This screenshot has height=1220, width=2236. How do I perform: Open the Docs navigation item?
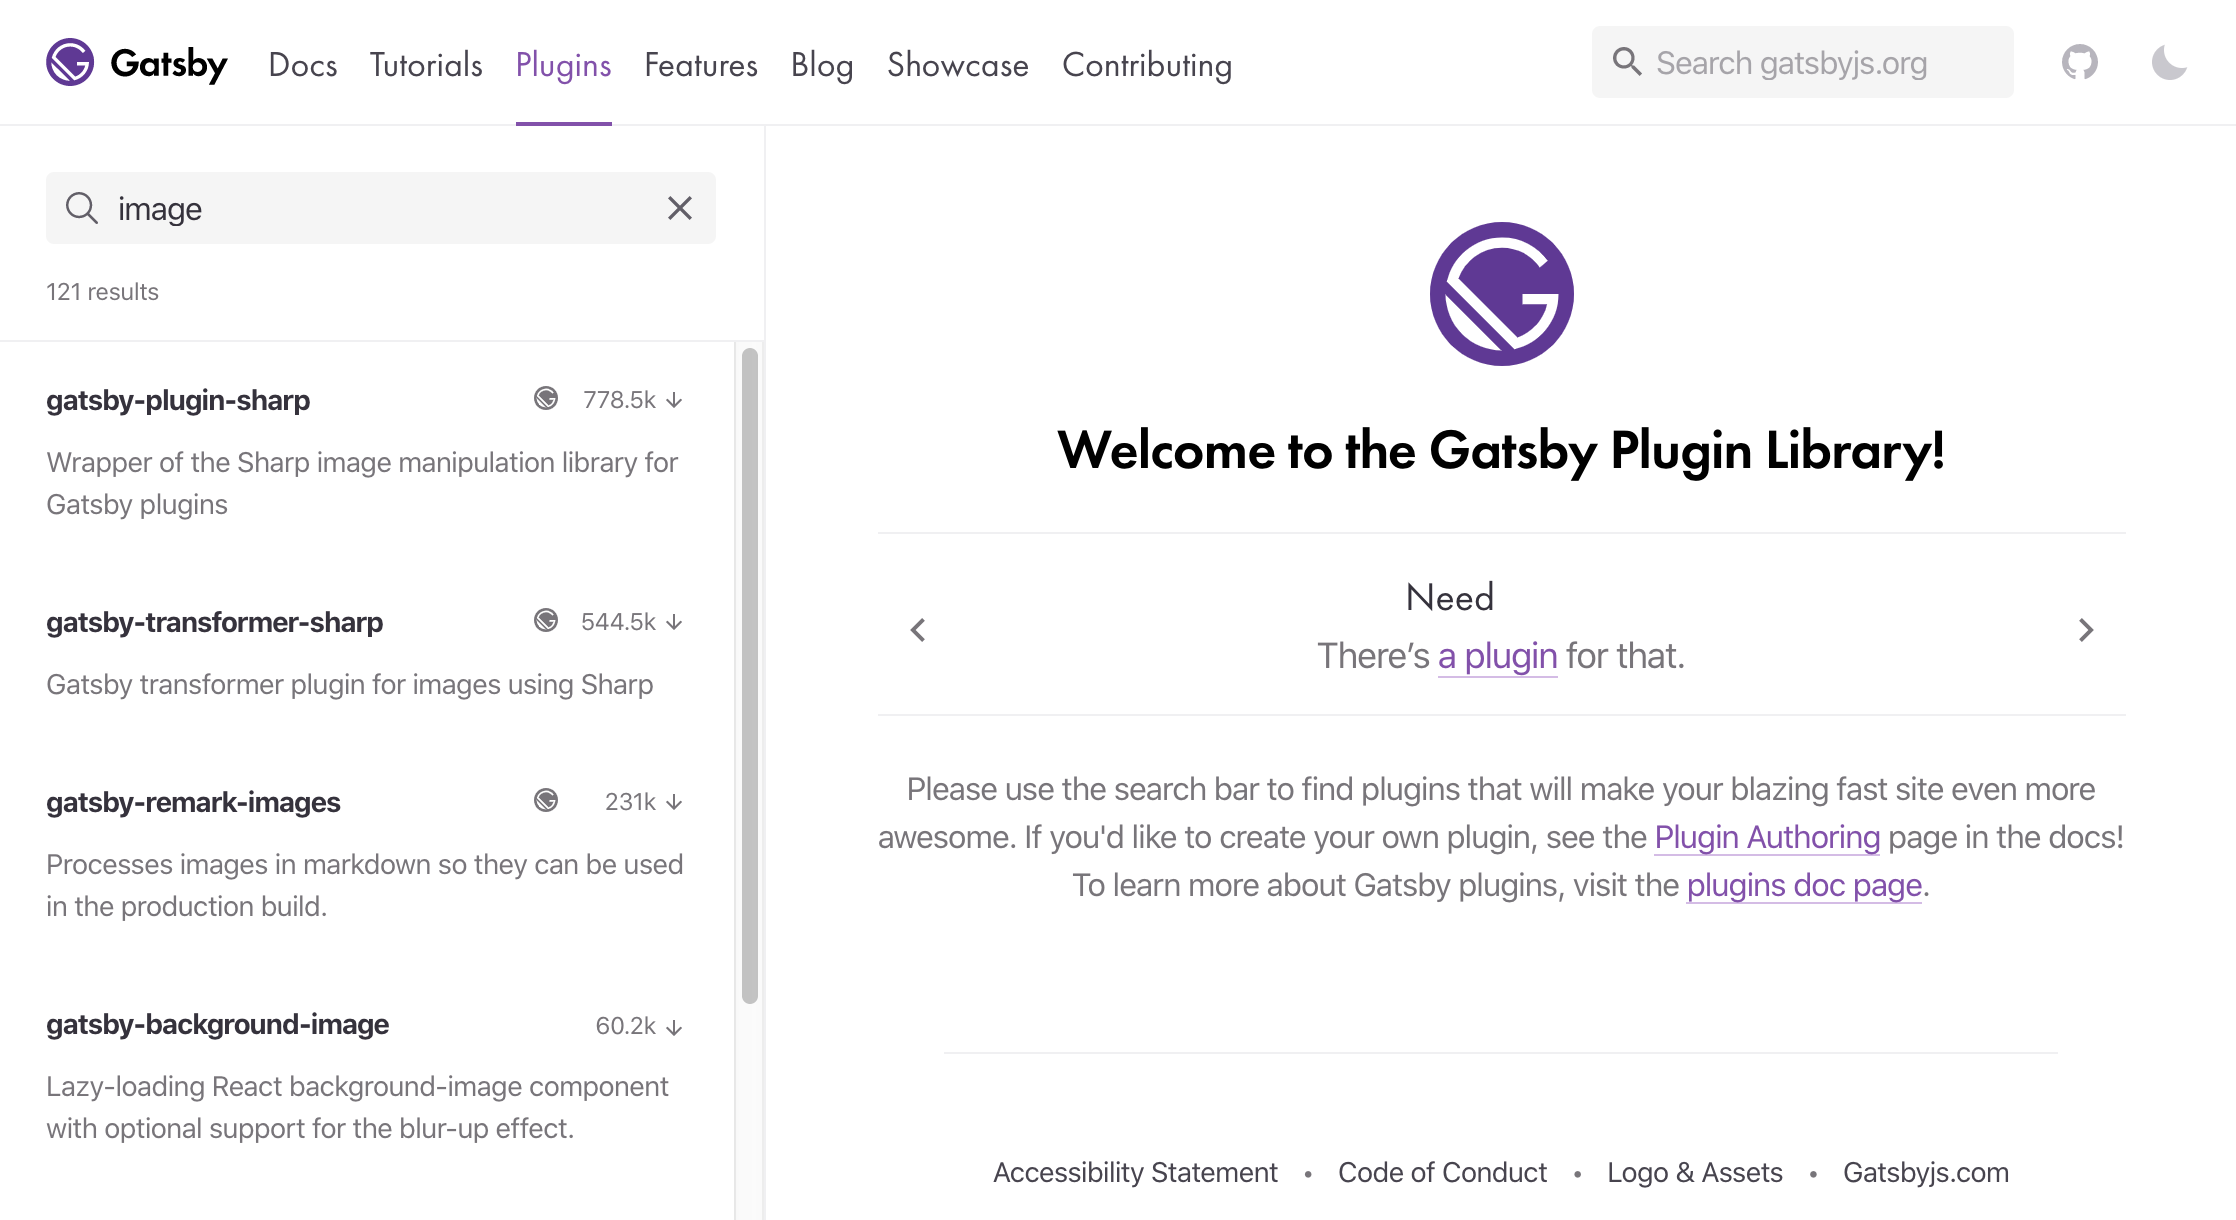coord(302,65)
